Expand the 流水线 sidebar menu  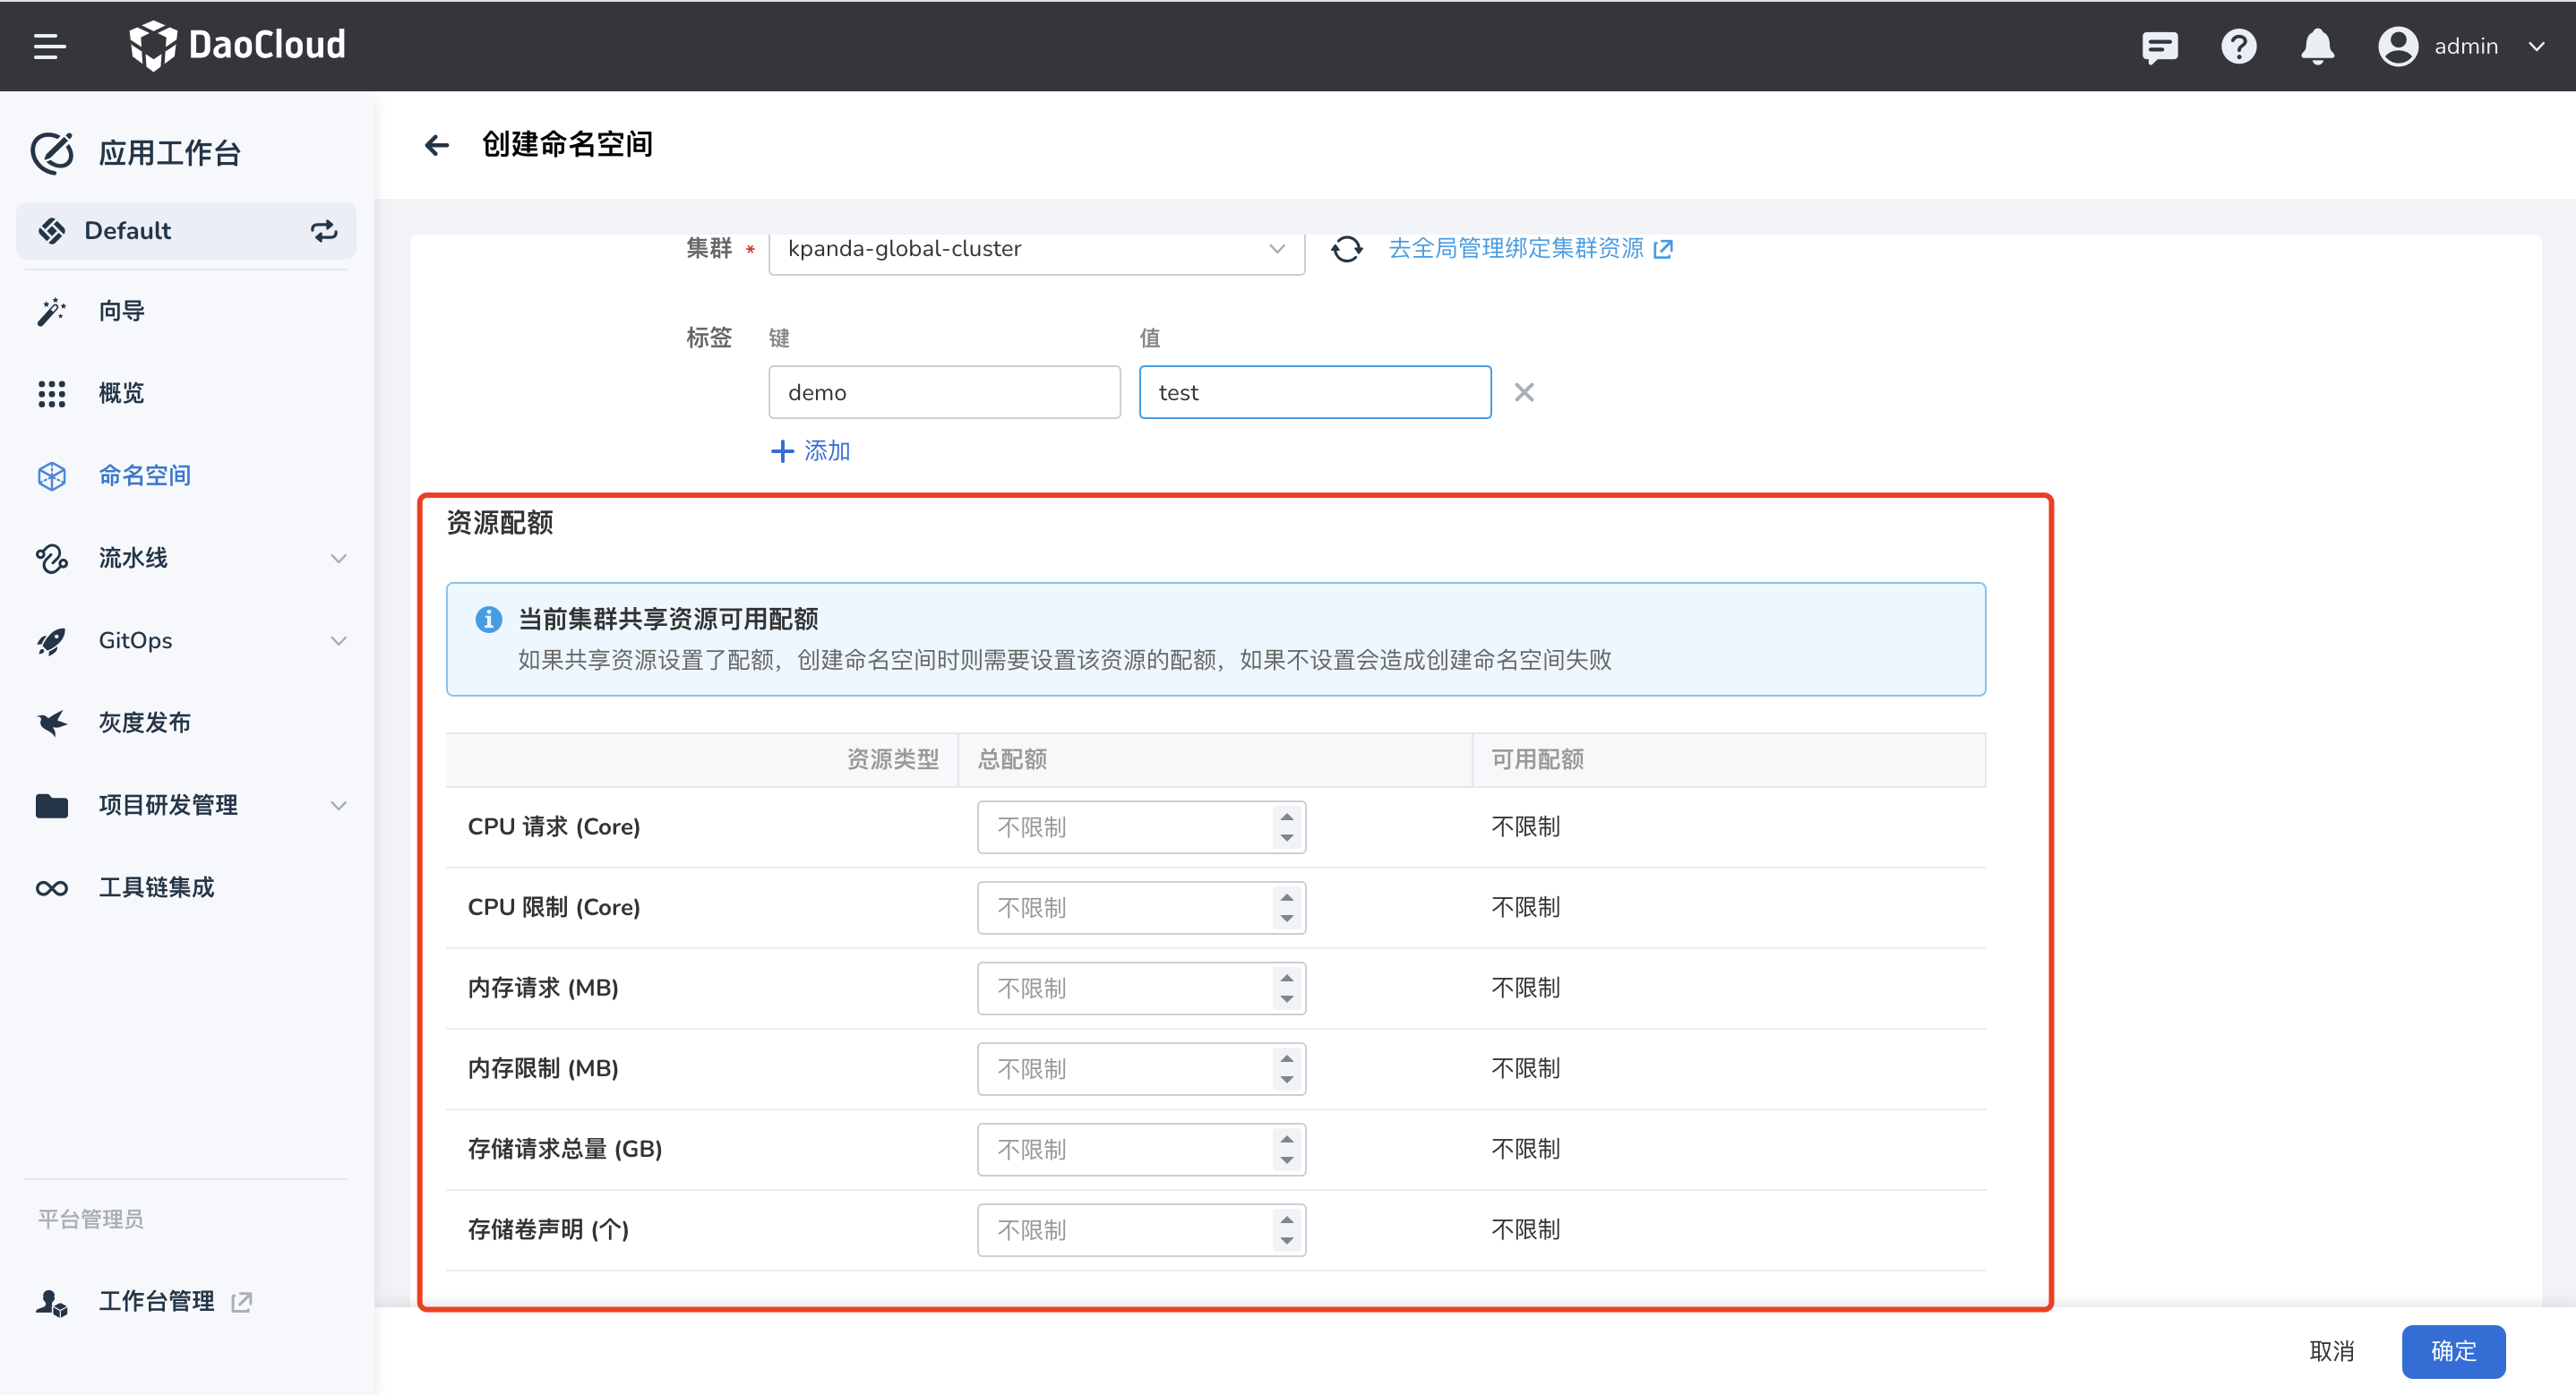click(338, 558)
